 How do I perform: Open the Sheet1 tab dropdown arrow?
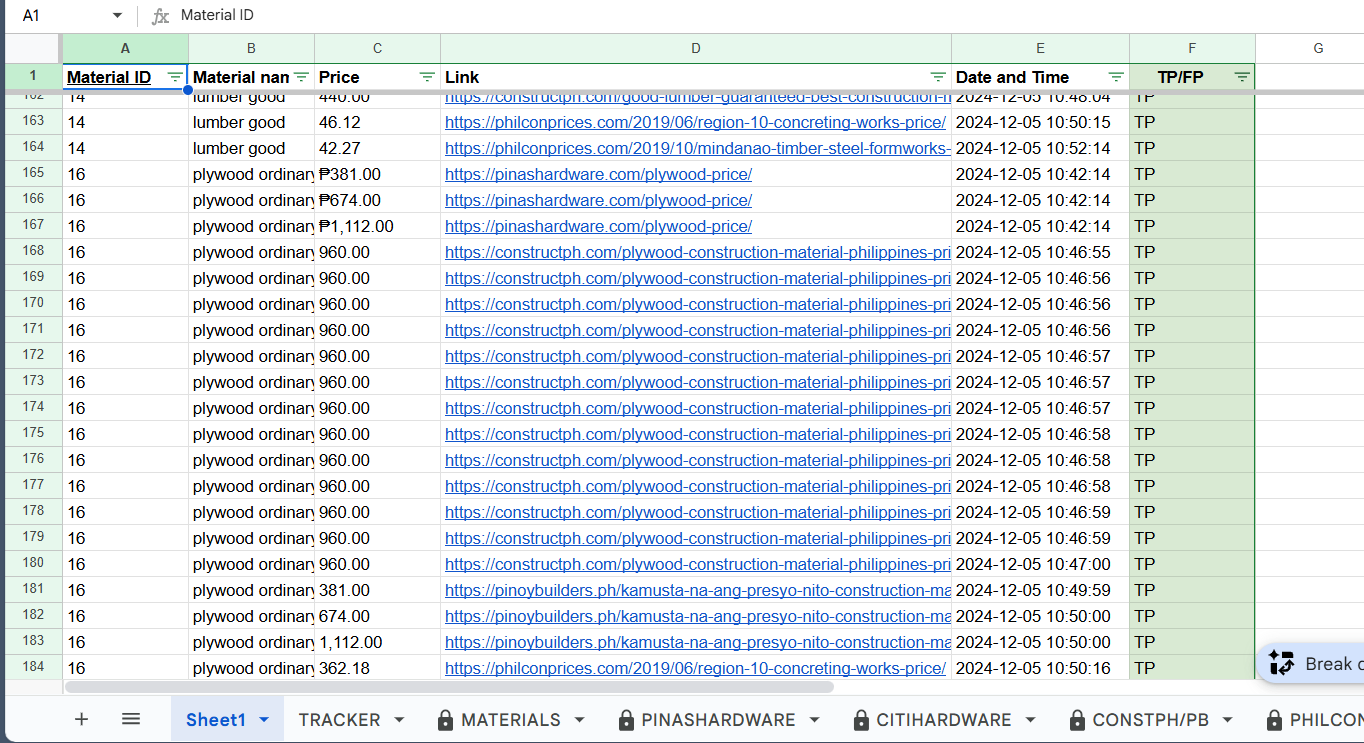click(x=265, y=720)
